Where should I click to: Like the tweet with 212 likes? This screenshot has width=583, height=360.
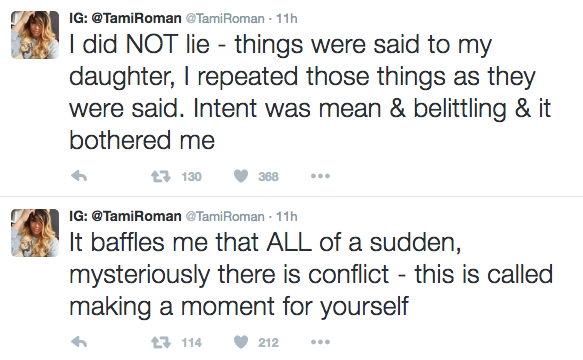[241, 342]
